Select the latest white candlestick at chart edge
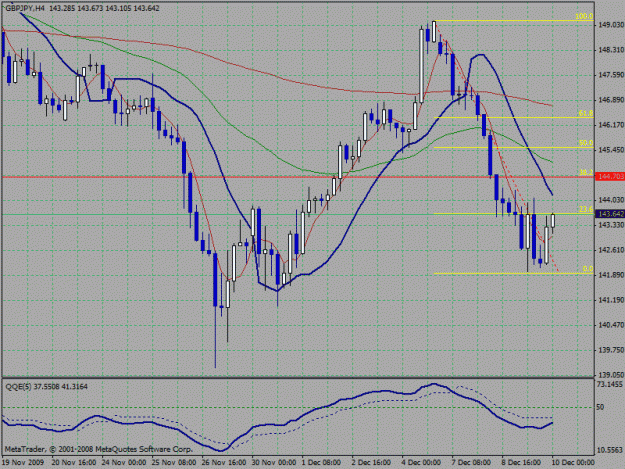 553,221
